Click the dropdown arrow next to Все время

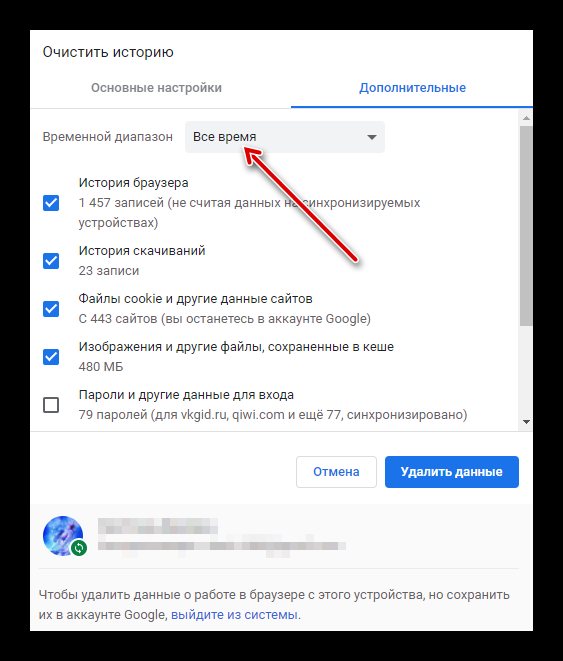(372, 137)
